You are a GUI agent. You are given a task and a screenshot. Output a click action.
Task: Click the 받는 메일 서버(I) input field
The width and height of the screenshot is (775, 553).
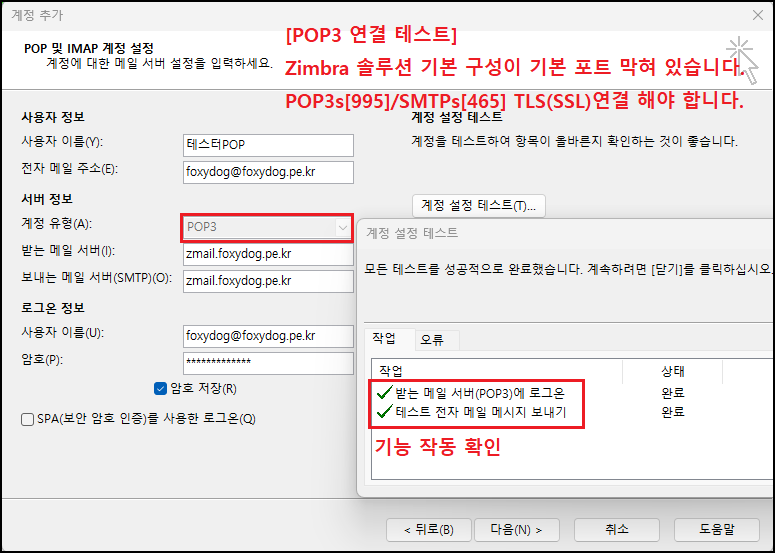point(268,255)
